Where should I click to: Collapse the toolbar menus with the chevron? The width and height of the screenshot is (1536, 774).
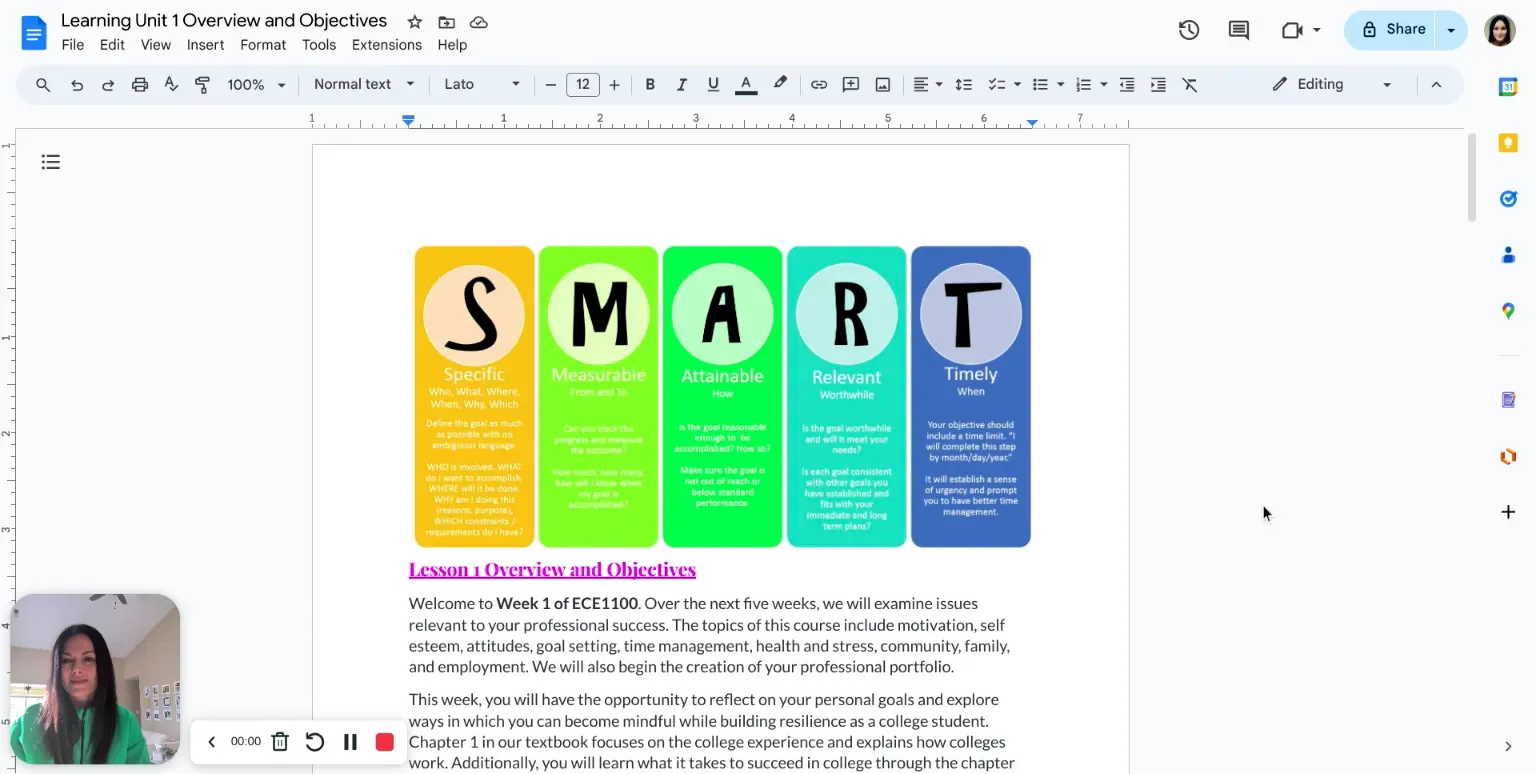coord(1436,85)
